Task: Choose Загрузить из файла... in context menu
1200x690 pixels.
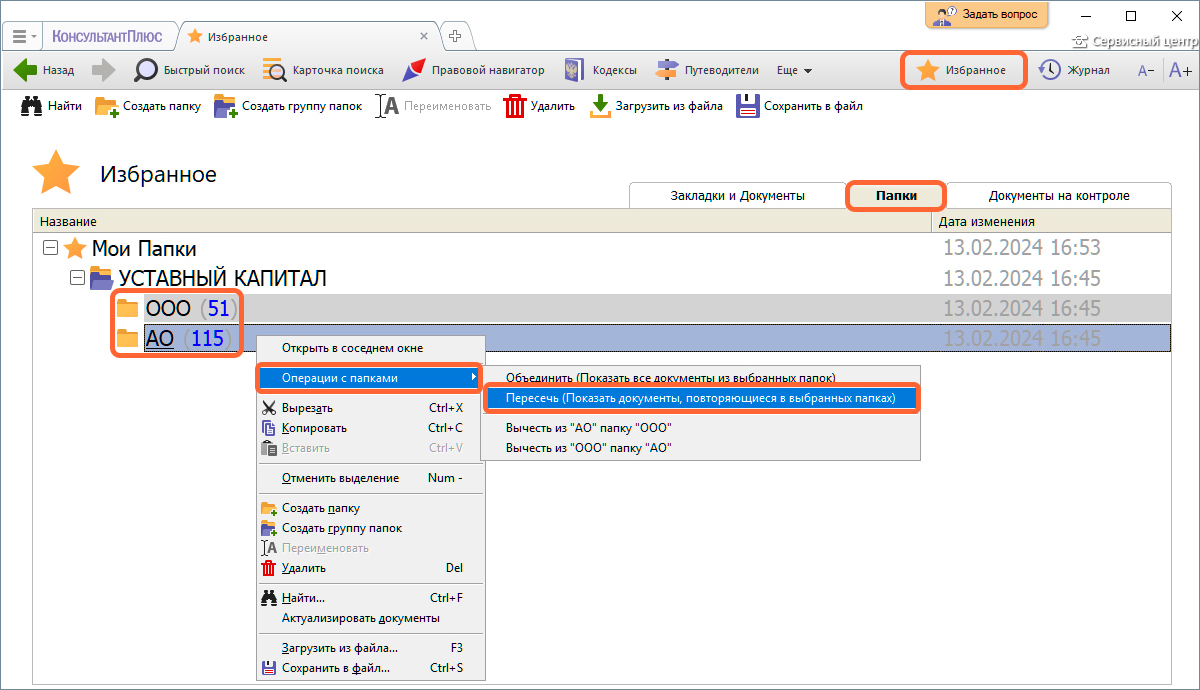Action: click(370, 648)
